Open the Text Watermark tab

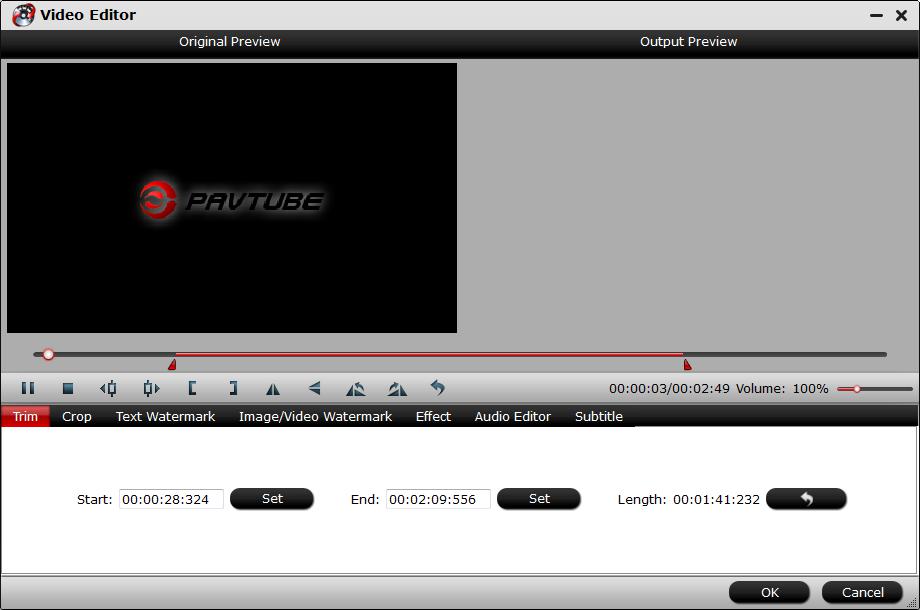tap(165, 416)
